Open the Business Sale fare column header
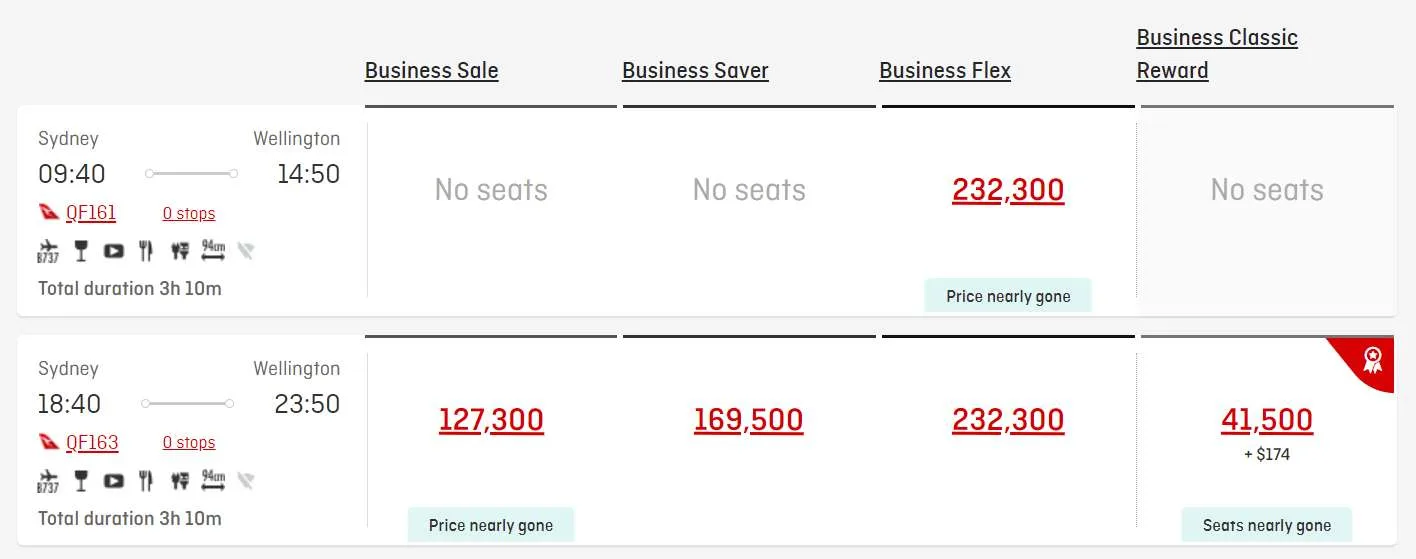The image size is (1416, 559). [x=431, y=71]
